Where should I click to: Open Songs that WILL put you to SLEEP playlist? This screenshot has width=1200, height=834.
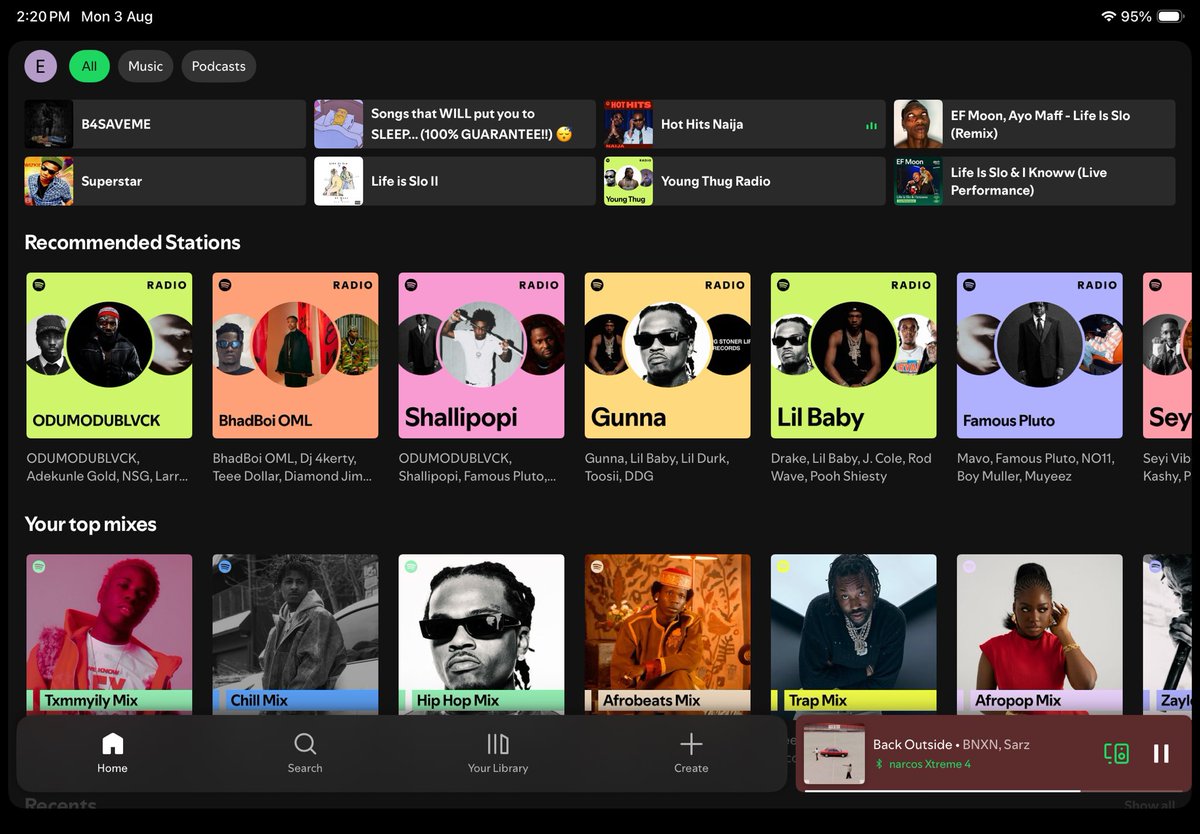click(455, 124)
